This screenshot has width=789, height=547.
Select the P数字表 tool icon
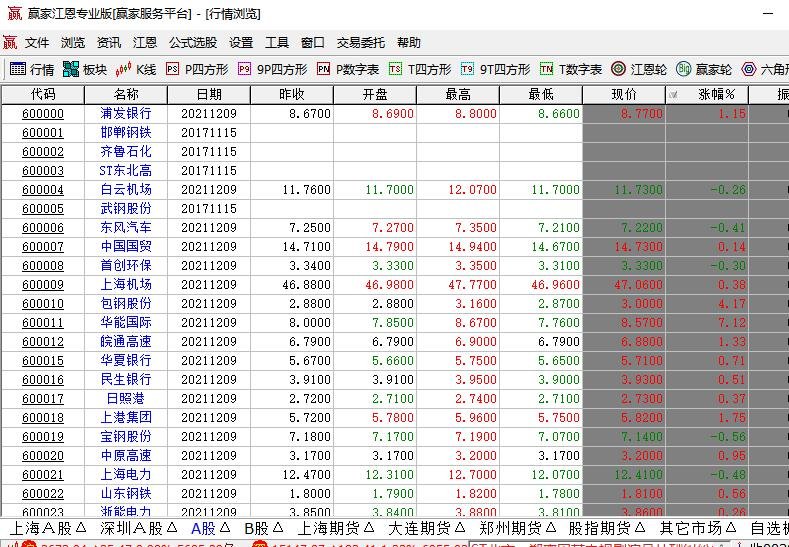324,69
